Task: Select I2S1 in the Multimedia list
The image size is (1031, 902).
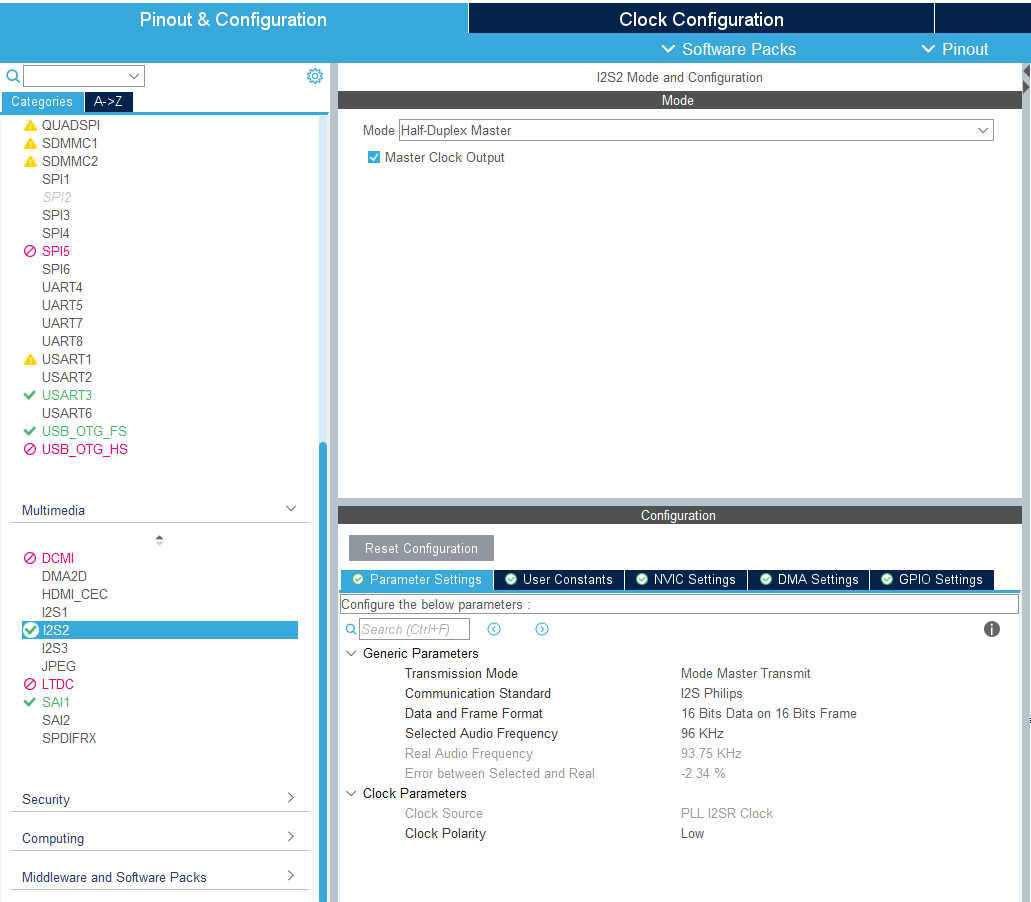Action: [x=55, y=612]
